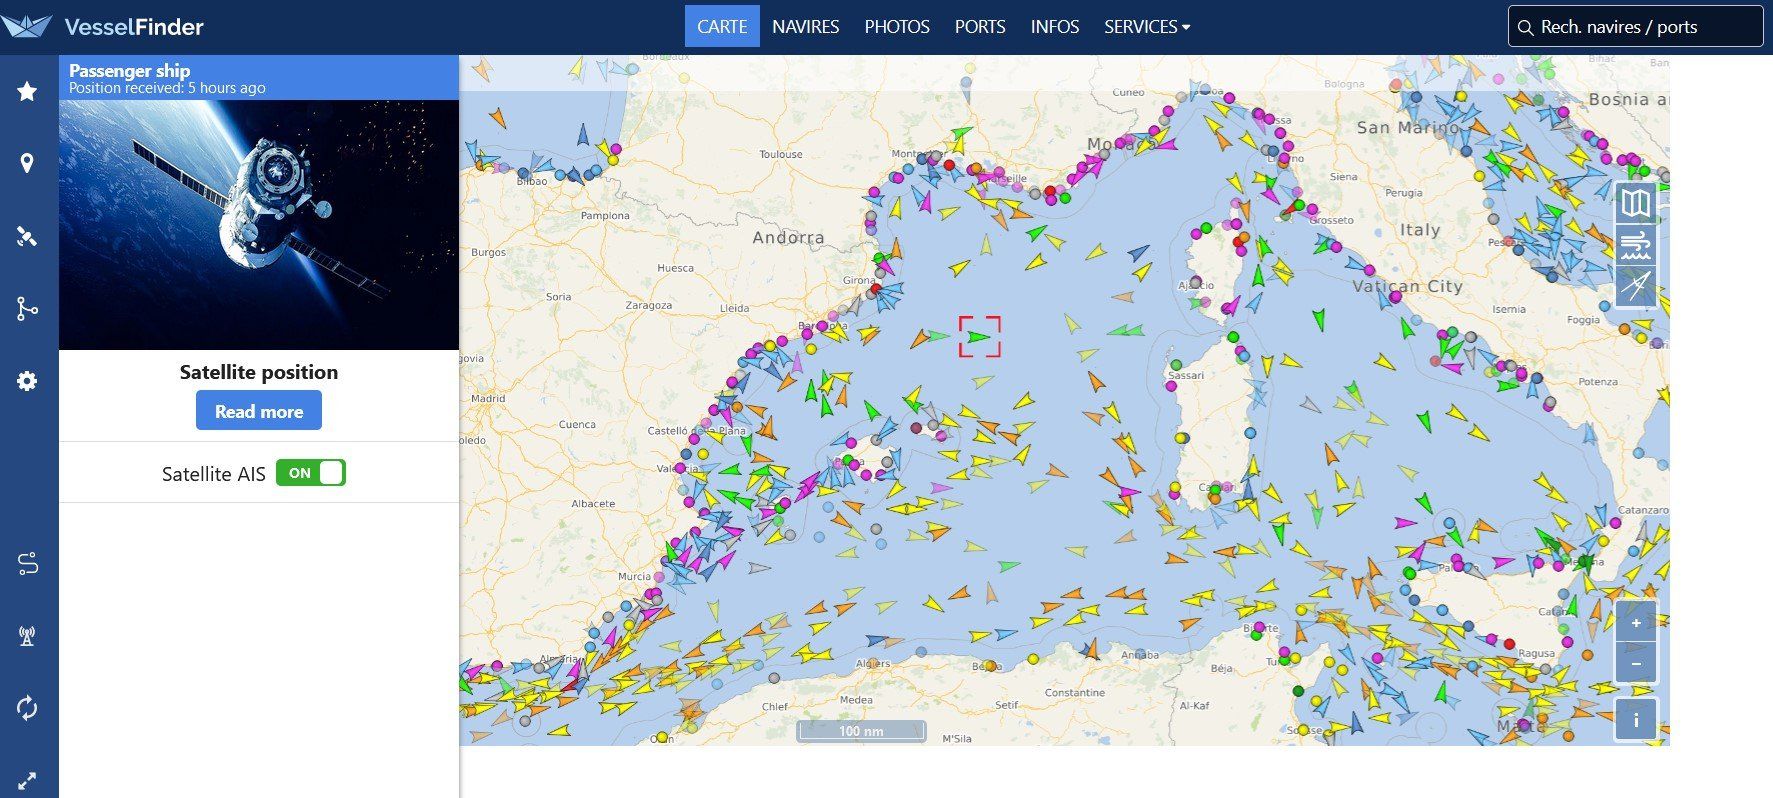The width and height of the screenshot is (1773, 798).
Task: Click the "Satellite position" heading
Action: pyautogui.click(x=259, y=372)
